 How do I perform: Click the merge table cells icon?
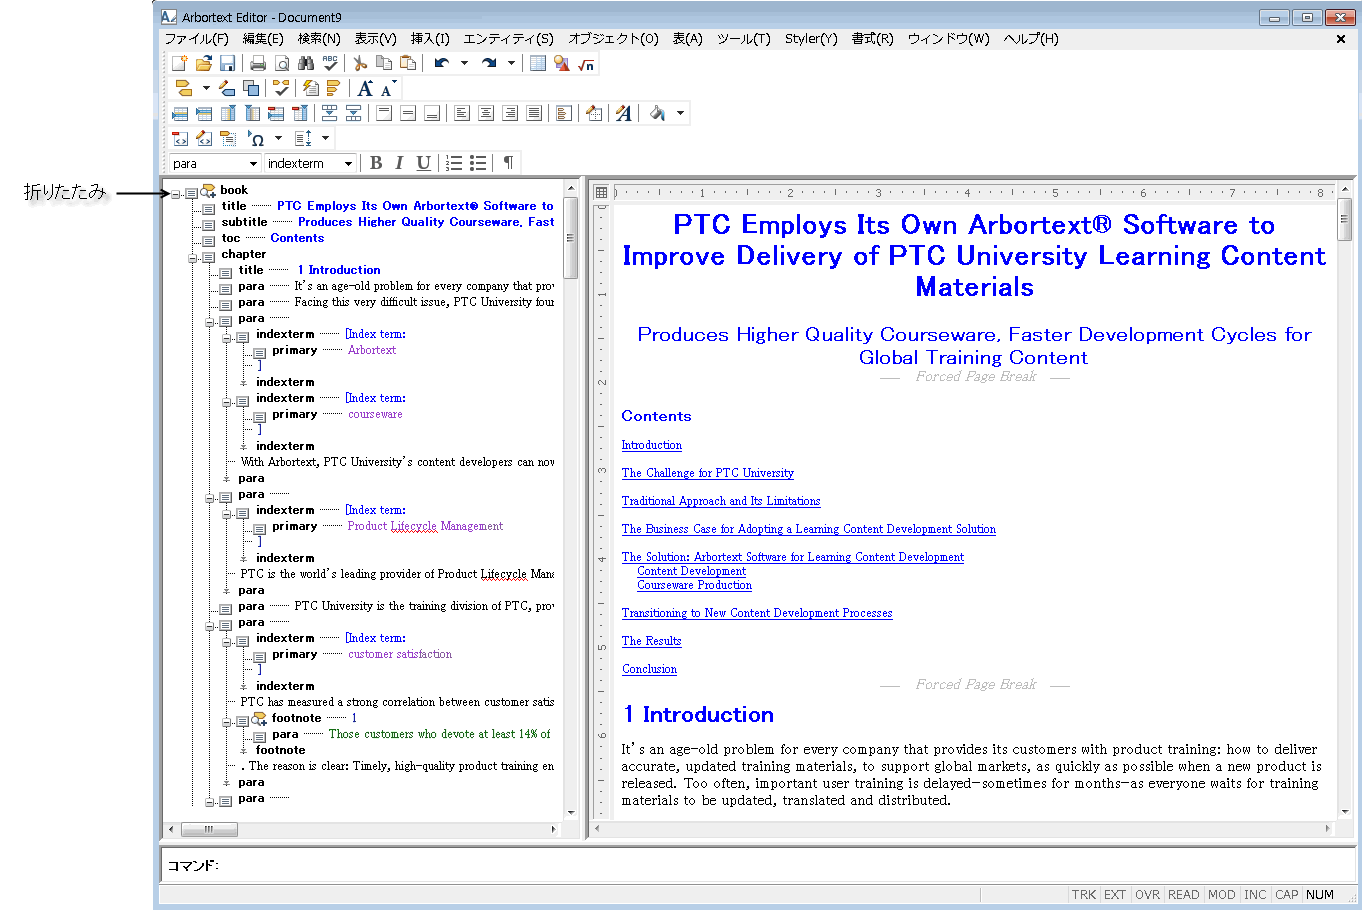pos(329,113)
